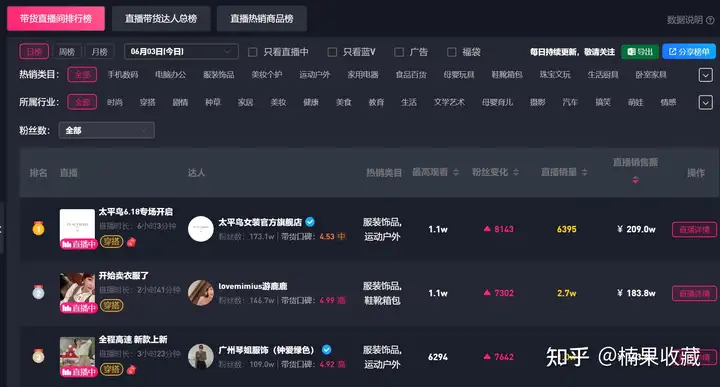Select 全部 under 所属行业
The width and height of the screenshot is (720, 387).
pyautogui.click(x=82, y=102)
